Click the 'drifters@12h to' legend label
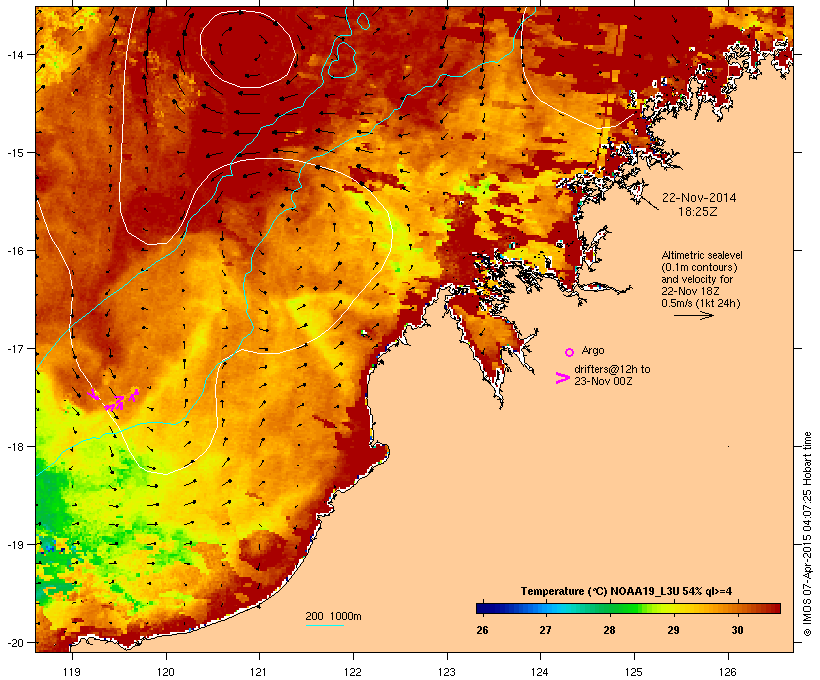The image size is (820, 680). pos(612,369)
